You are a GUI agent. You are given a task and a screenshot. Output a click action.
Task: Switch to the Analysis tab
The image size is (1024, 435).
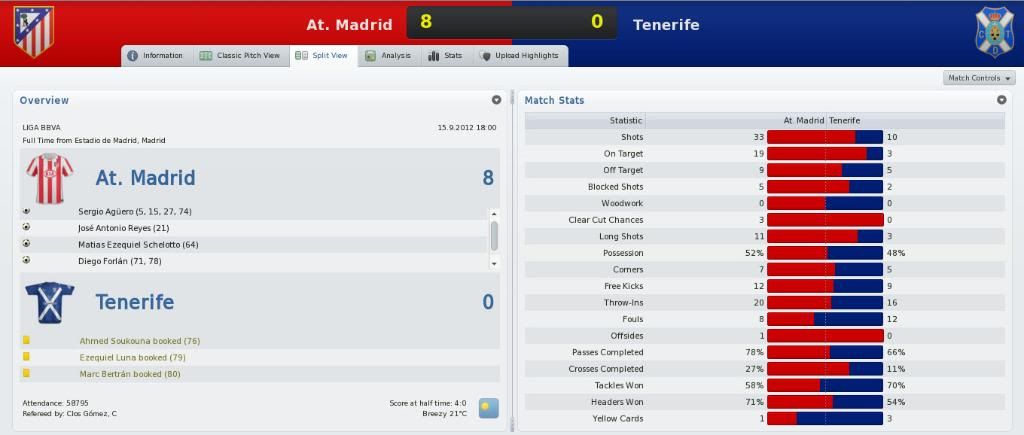[x=389, y=56]
